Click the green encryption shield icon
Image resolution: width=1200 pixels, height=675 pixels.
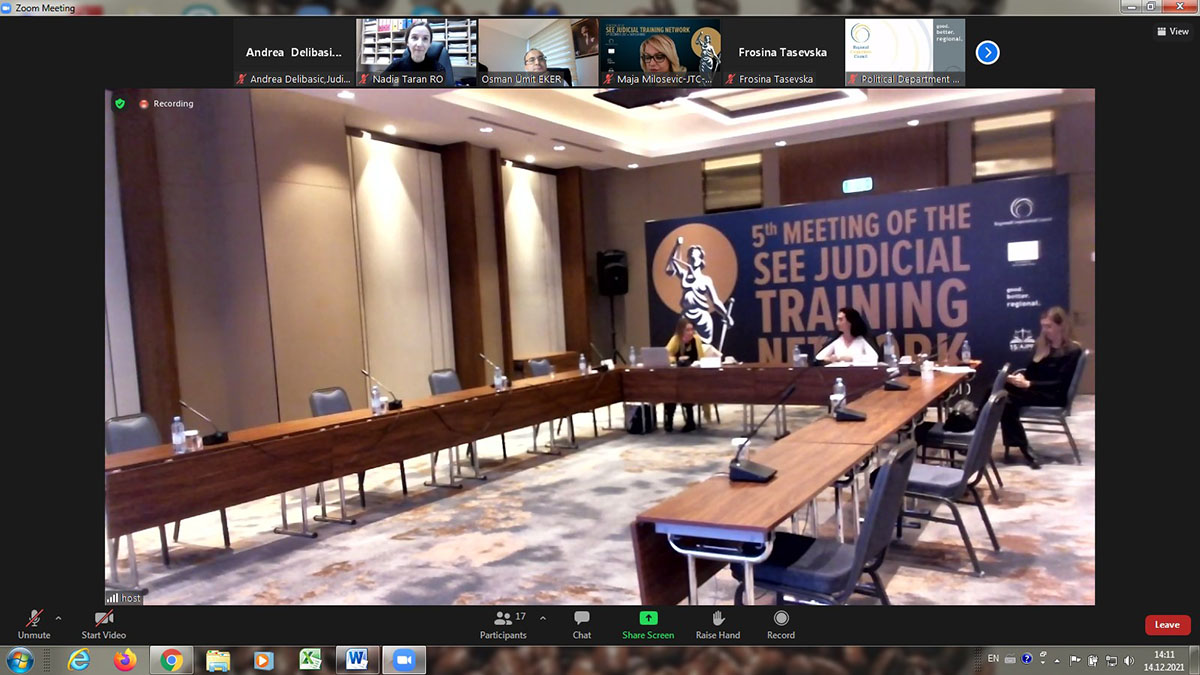(x=120, y=103)
